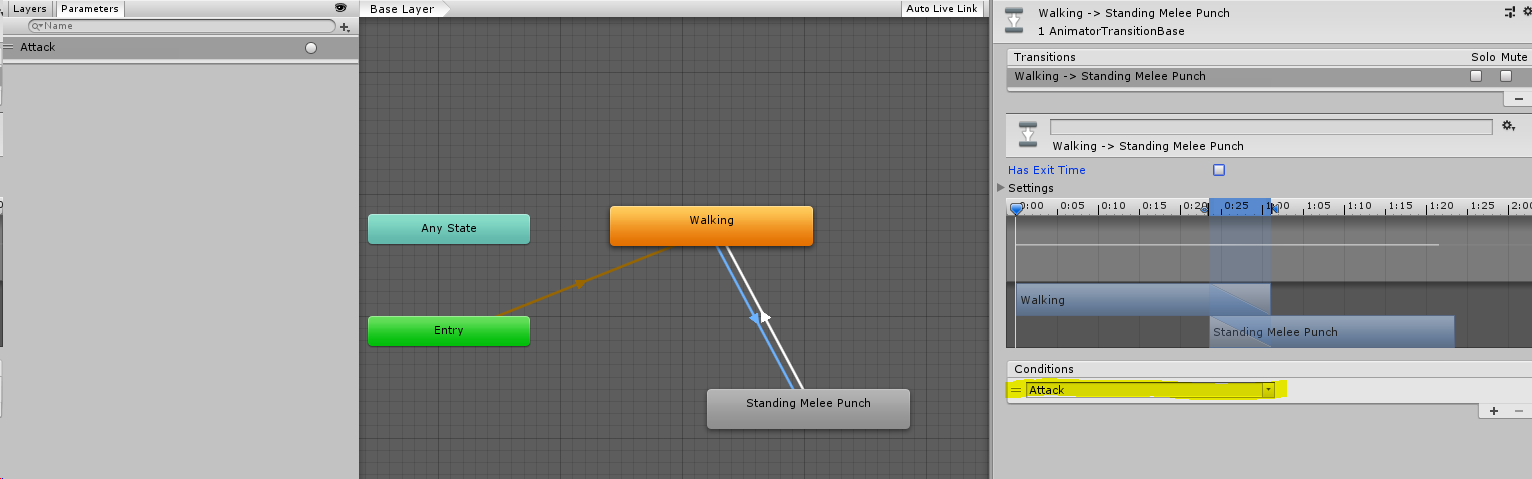Click the Name search field for parameters
Image resolution: width=1532 pixels, height=479 pixels.
coord(182,26)
